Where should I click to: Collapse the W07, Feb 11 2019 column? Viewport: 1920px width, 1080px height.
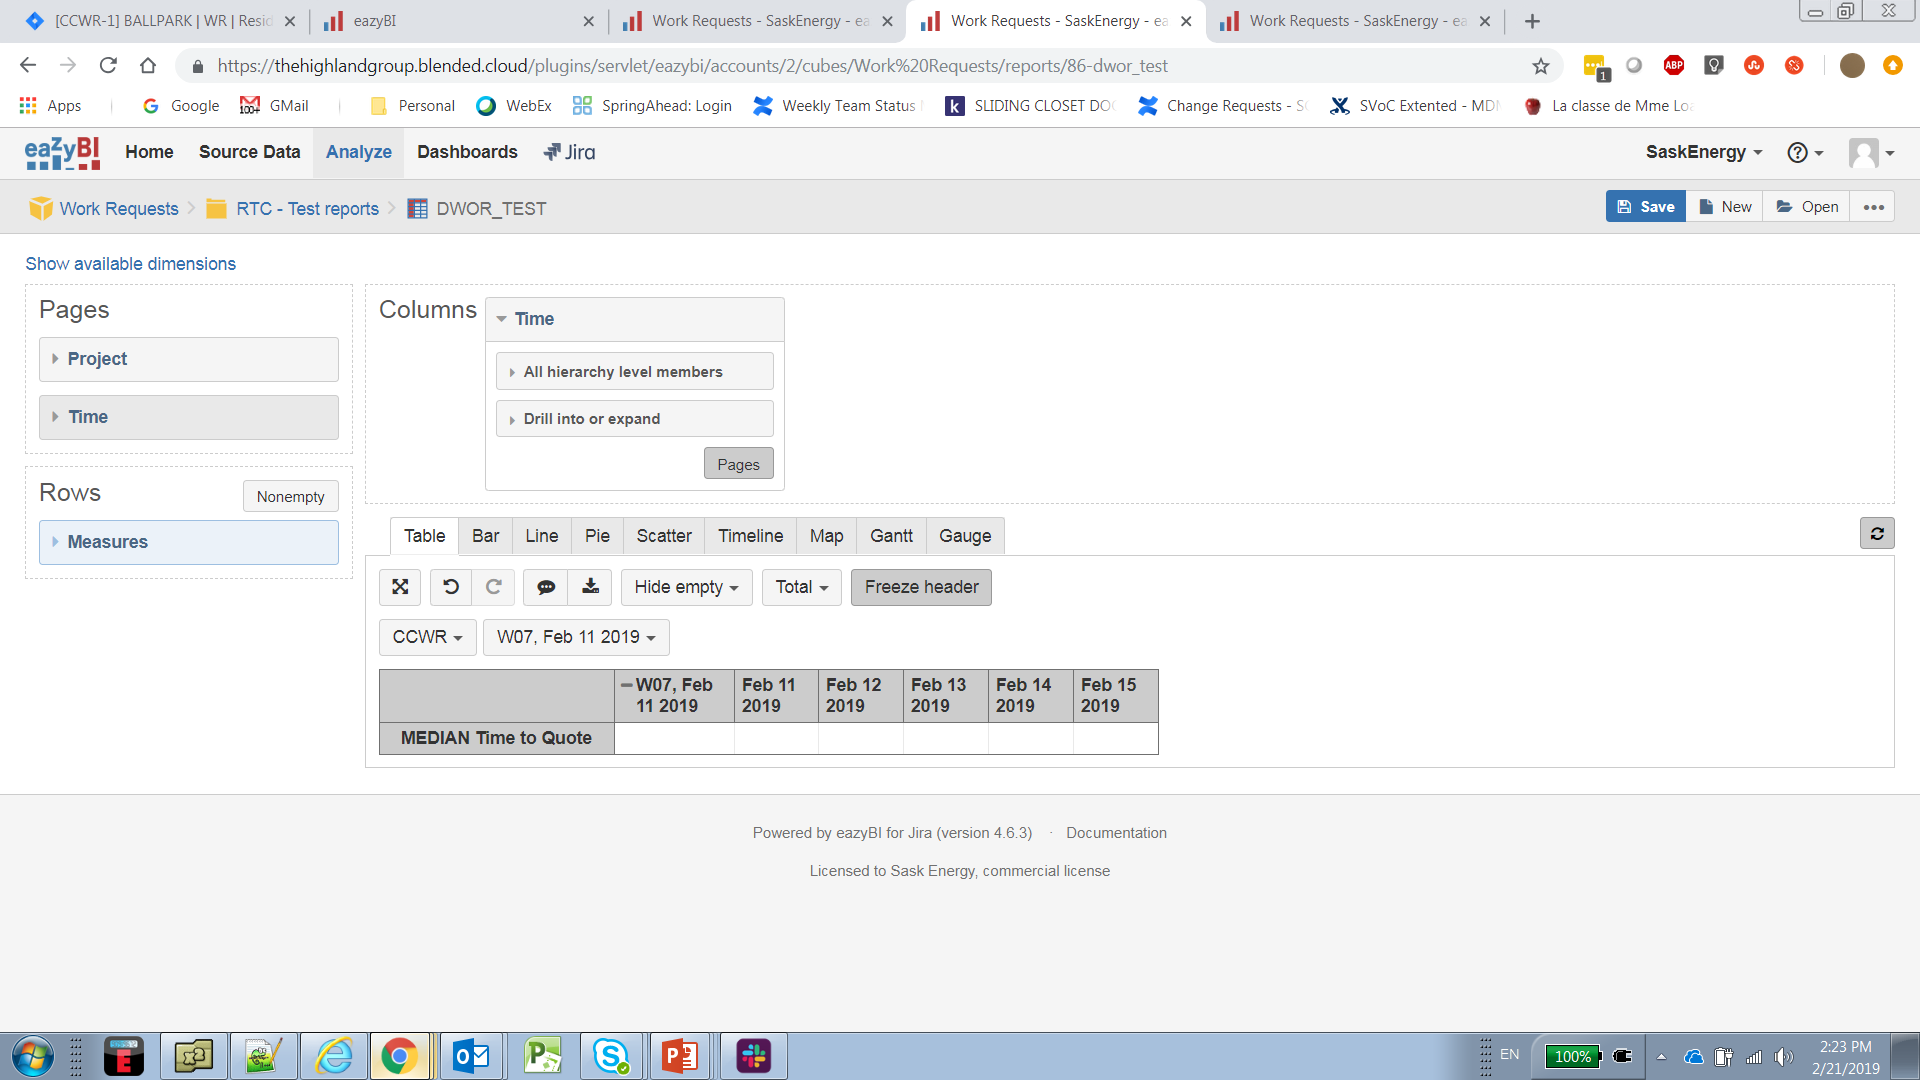[626, 685]
